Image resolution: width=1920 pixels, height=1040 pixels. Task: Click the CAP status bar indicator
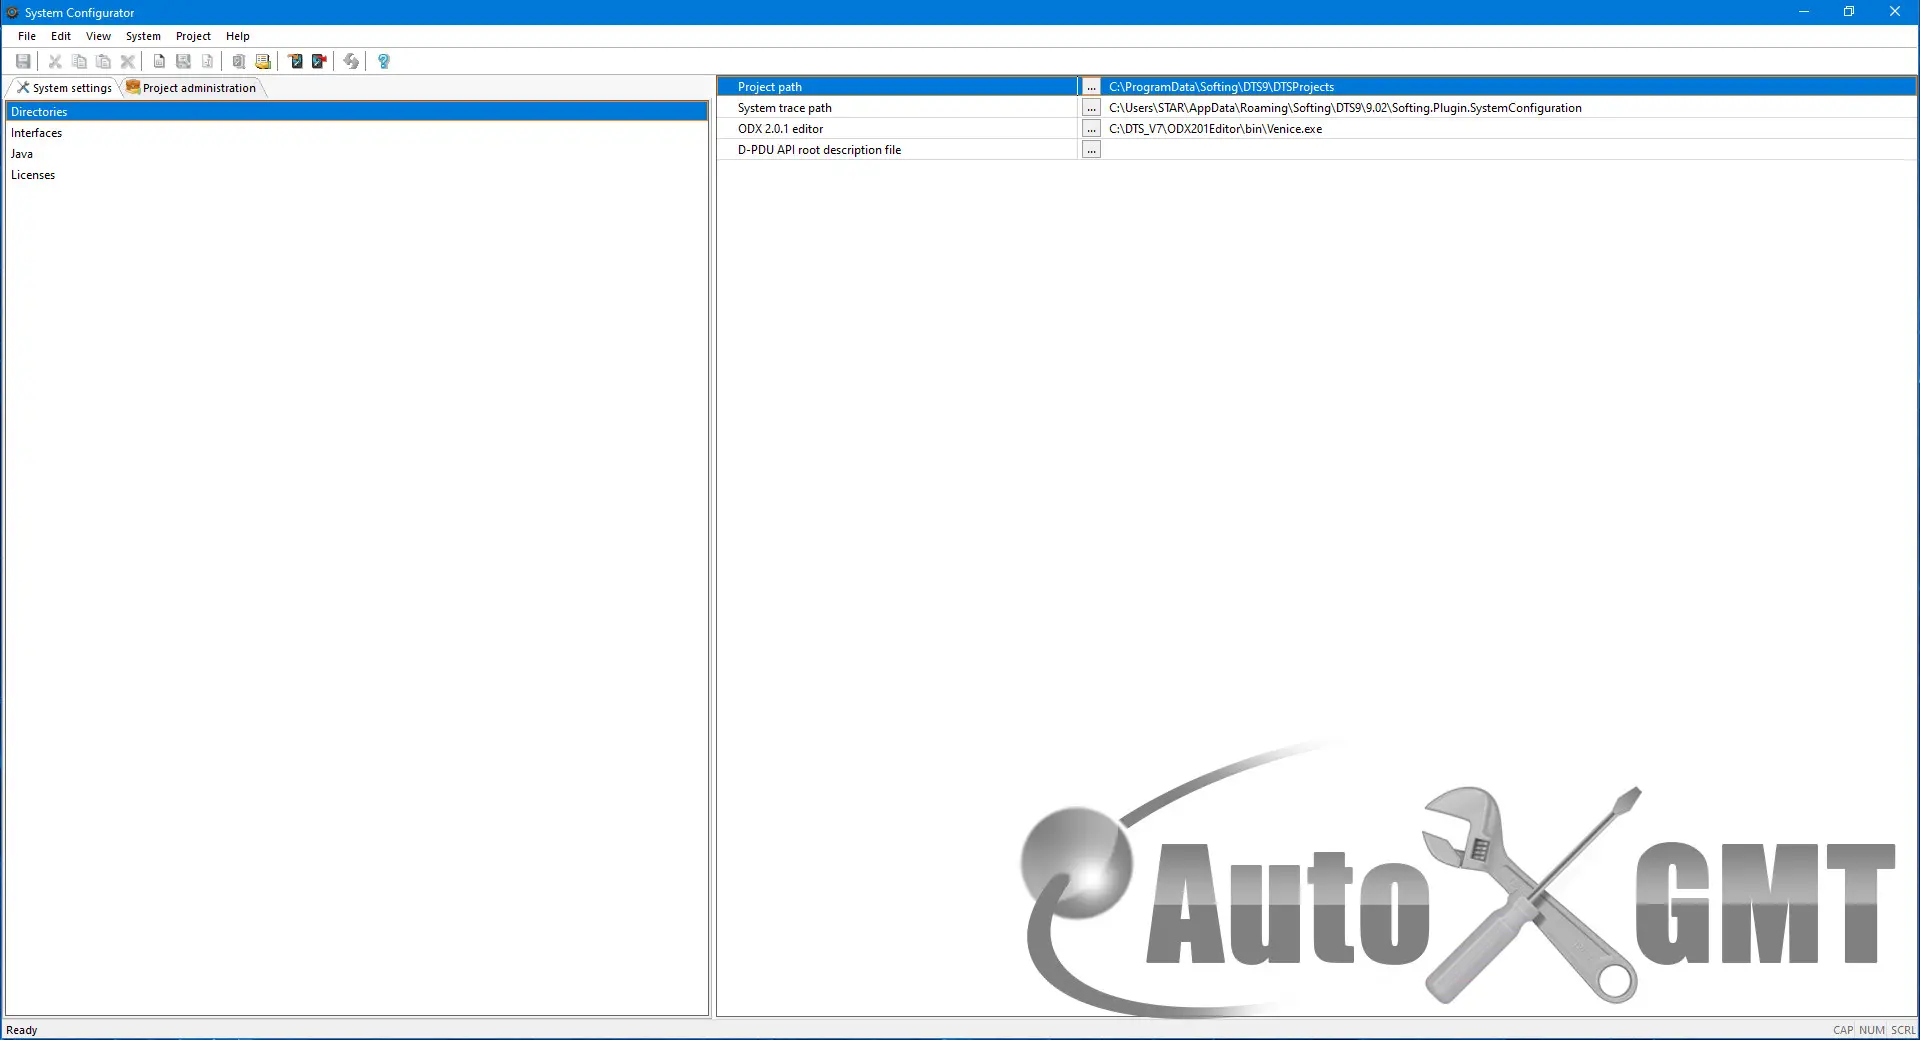(x=1842, y=1030)
